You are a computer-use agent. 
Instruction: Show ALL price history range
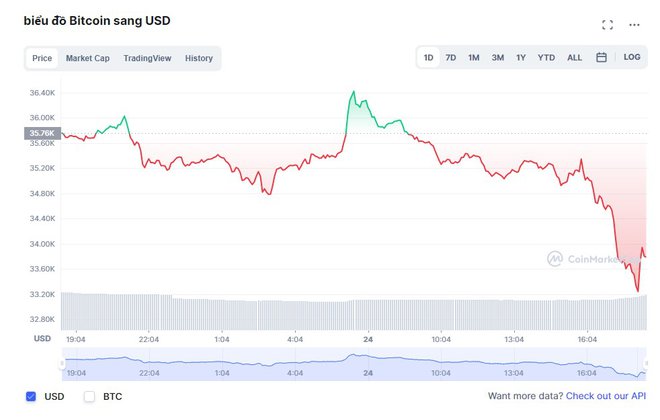tap(575, 58)
